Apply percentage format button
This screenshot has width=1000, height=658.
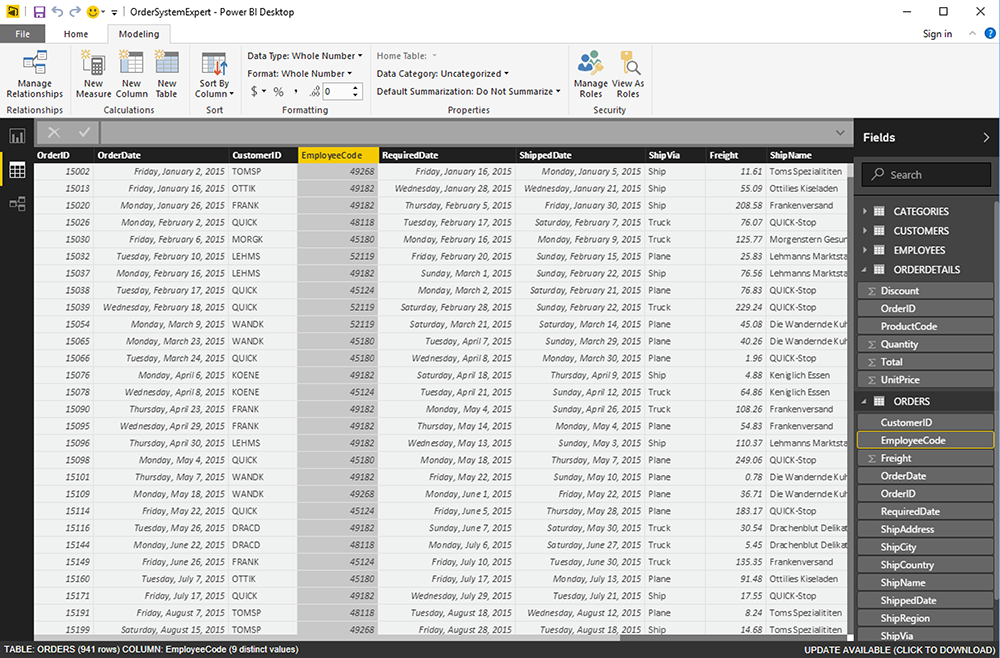click(x=278, y=92)
